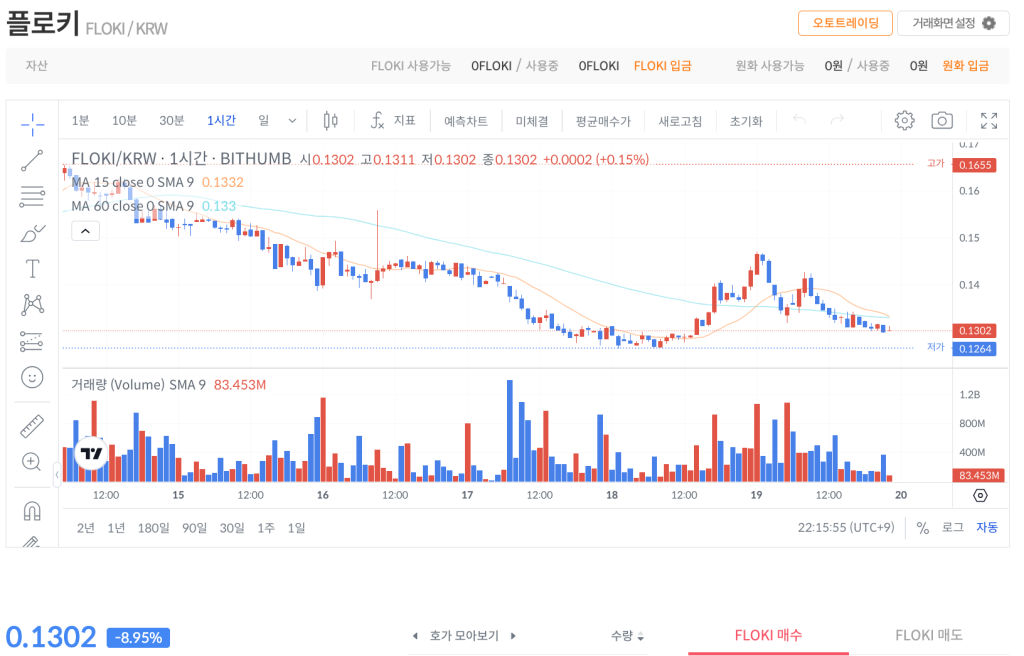1024x656 pixels.
Task: Toggle percent scale mode
Action: (922, 527)
